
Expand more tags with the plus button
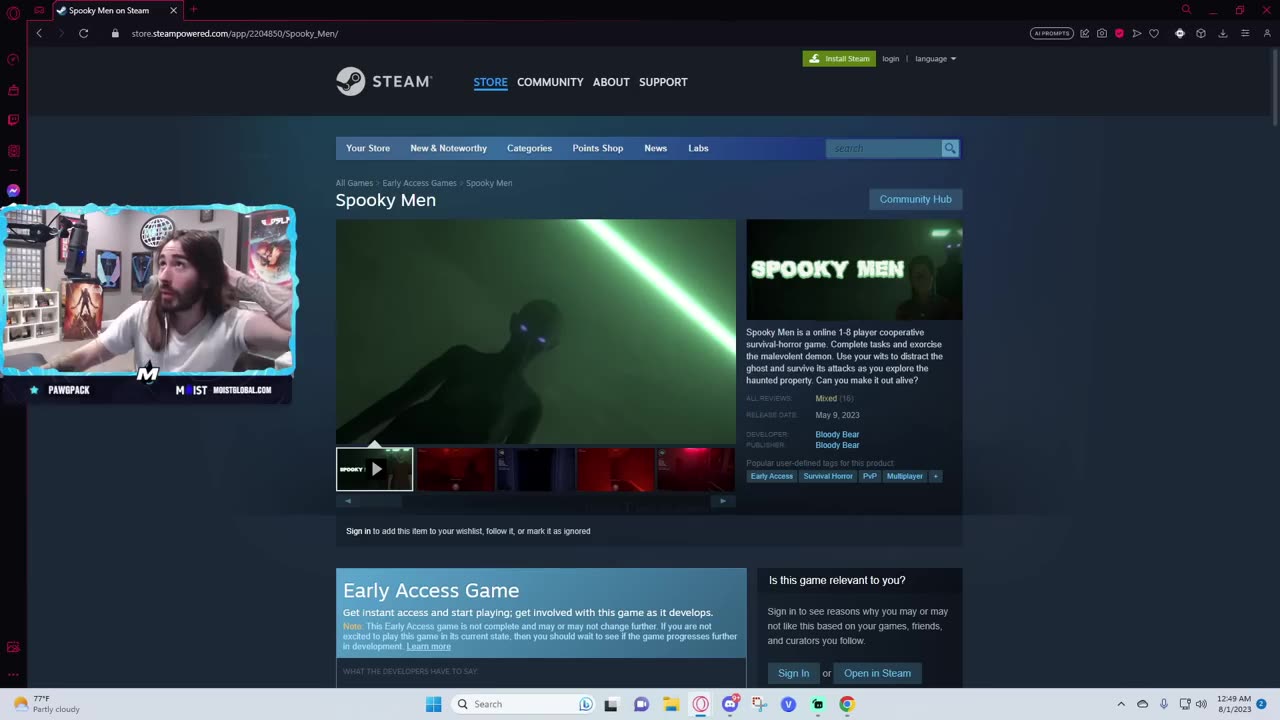coord(936,476)
